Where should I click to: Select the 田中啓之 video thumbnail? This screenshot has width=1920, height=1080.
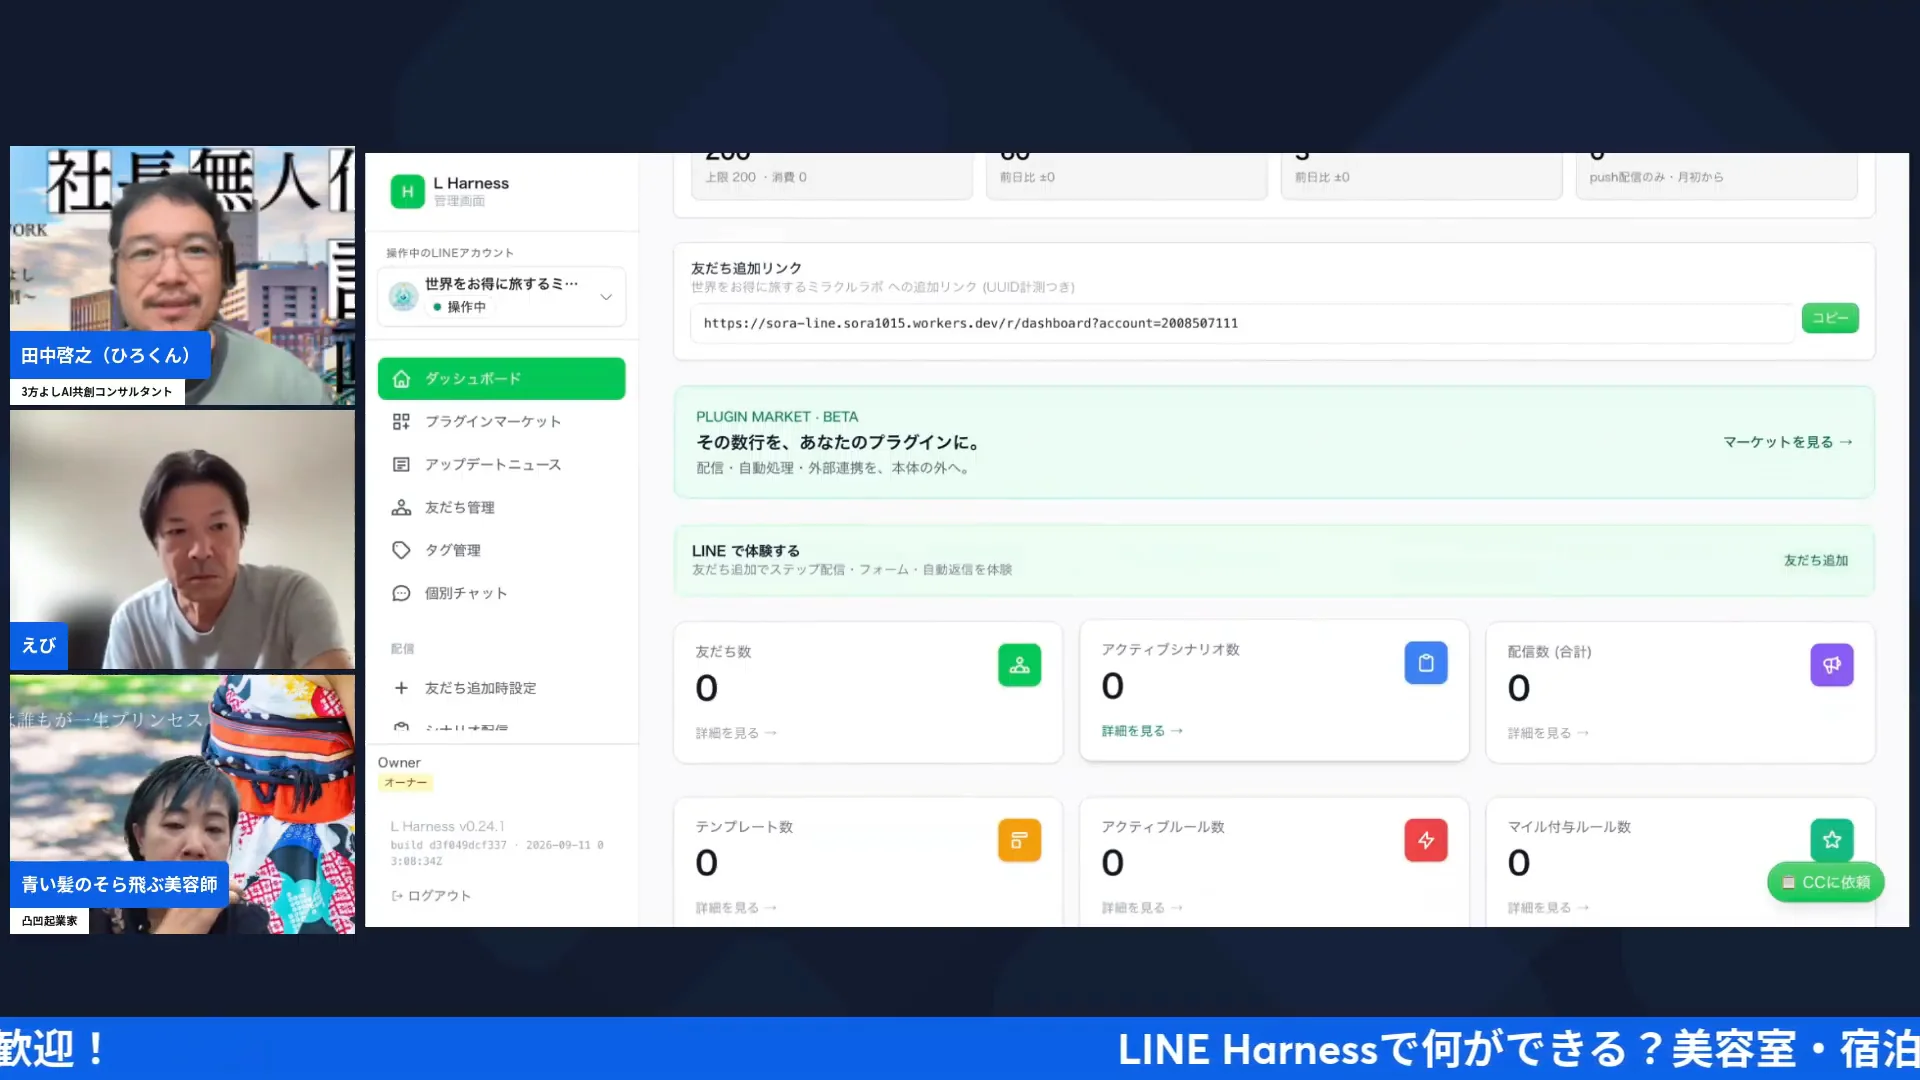pyautogui.click(x=182, y=276)
